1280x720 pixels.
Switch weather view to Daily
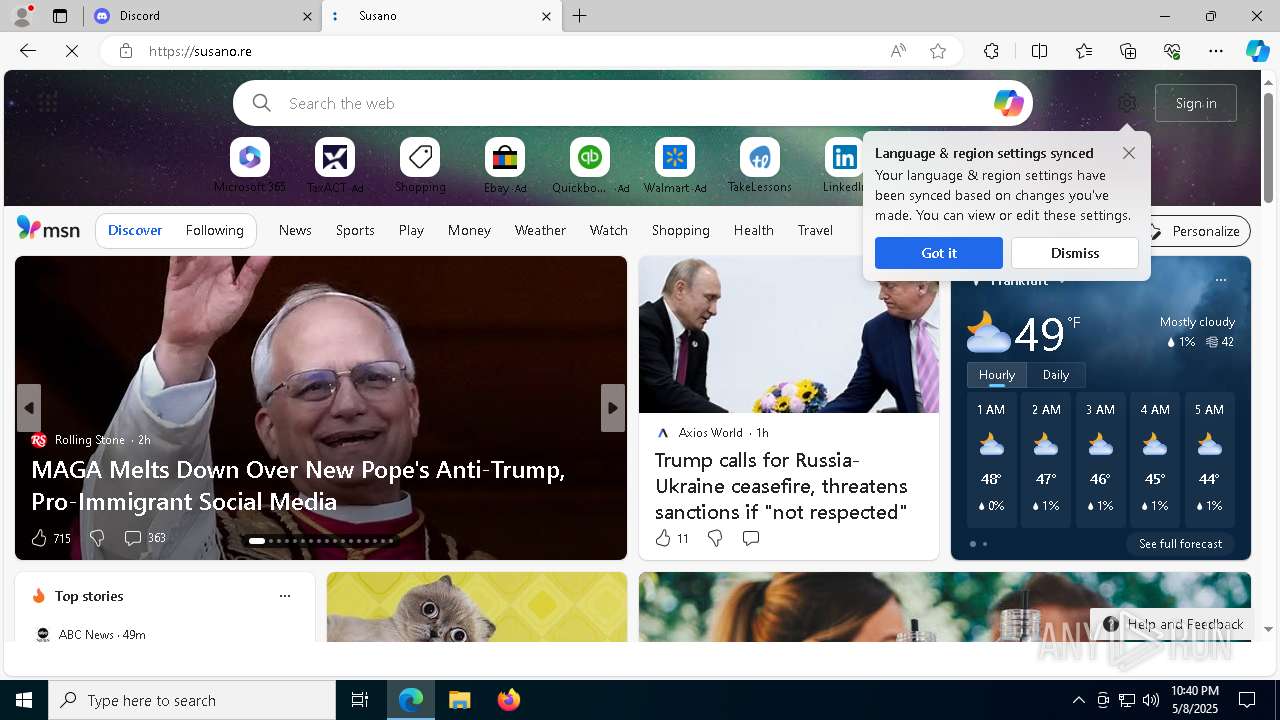coord(1056,375)
